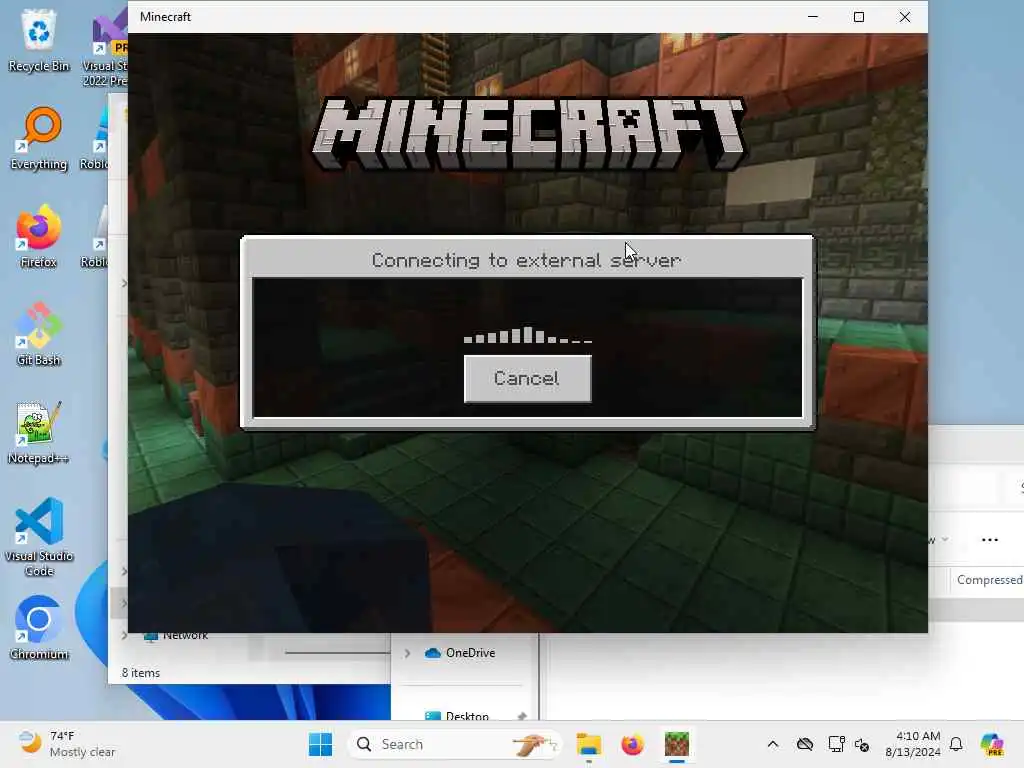Image resolution: width=1024 pixels, height=768 pixels.
Task: Open the Windows Start menu
Action: tap(320, 744)
